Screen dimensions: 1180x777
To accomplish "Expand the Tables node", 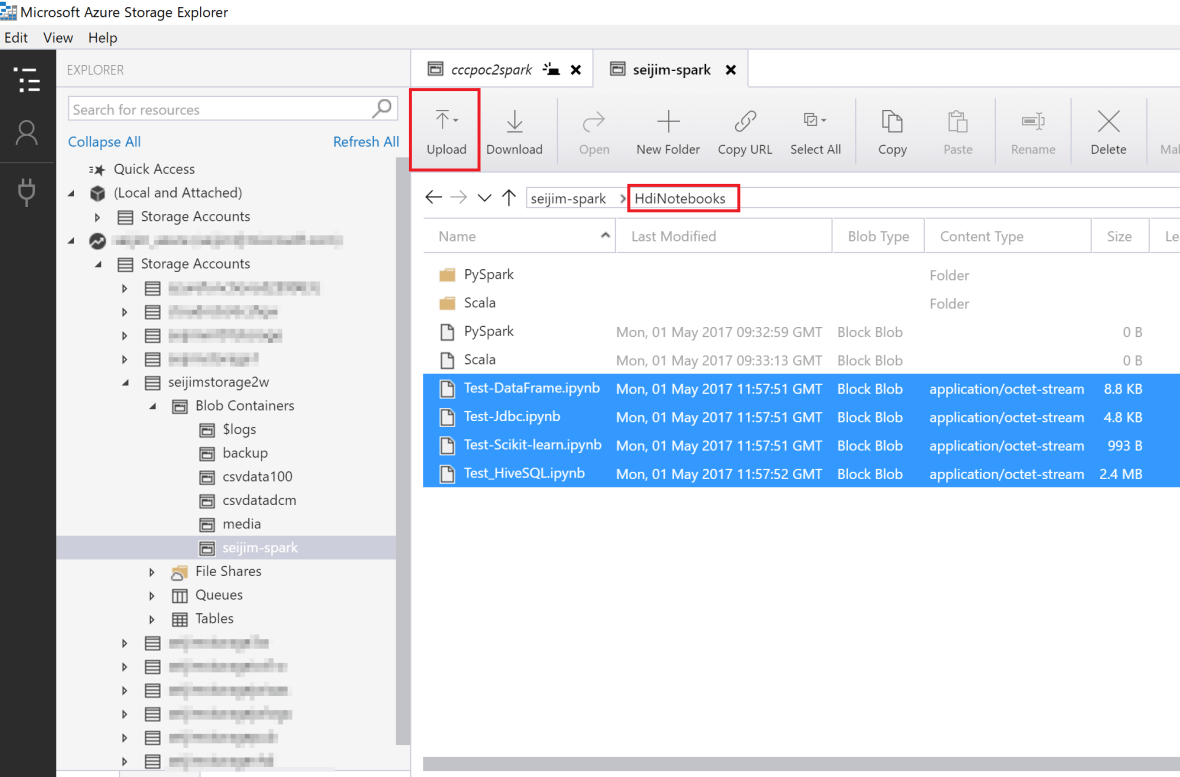I will tap(152, 619).
